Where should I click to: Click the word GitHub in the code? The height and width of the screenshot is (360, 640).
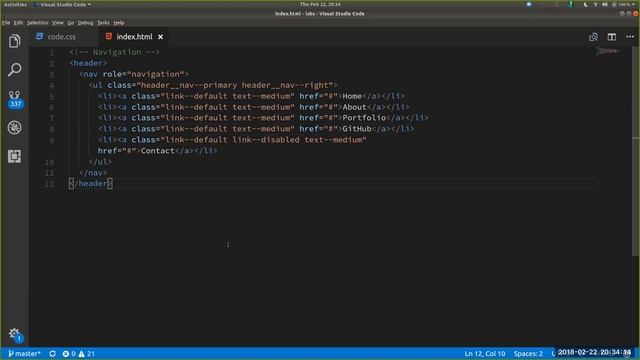coord(357,129)
